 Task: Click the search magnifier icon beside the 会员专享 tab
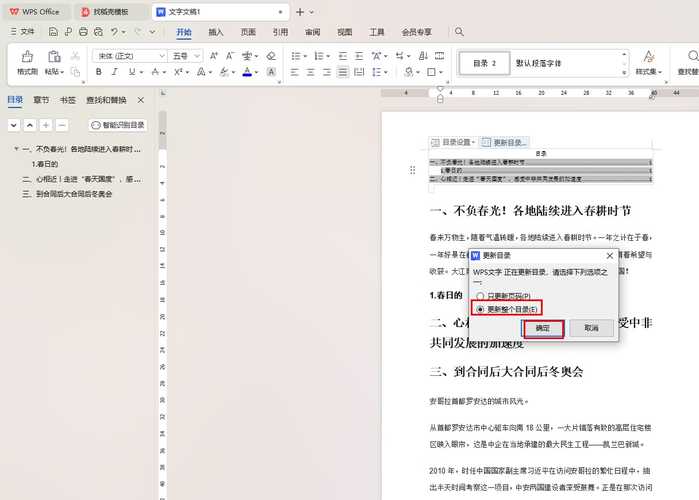(x=459, y=32)
